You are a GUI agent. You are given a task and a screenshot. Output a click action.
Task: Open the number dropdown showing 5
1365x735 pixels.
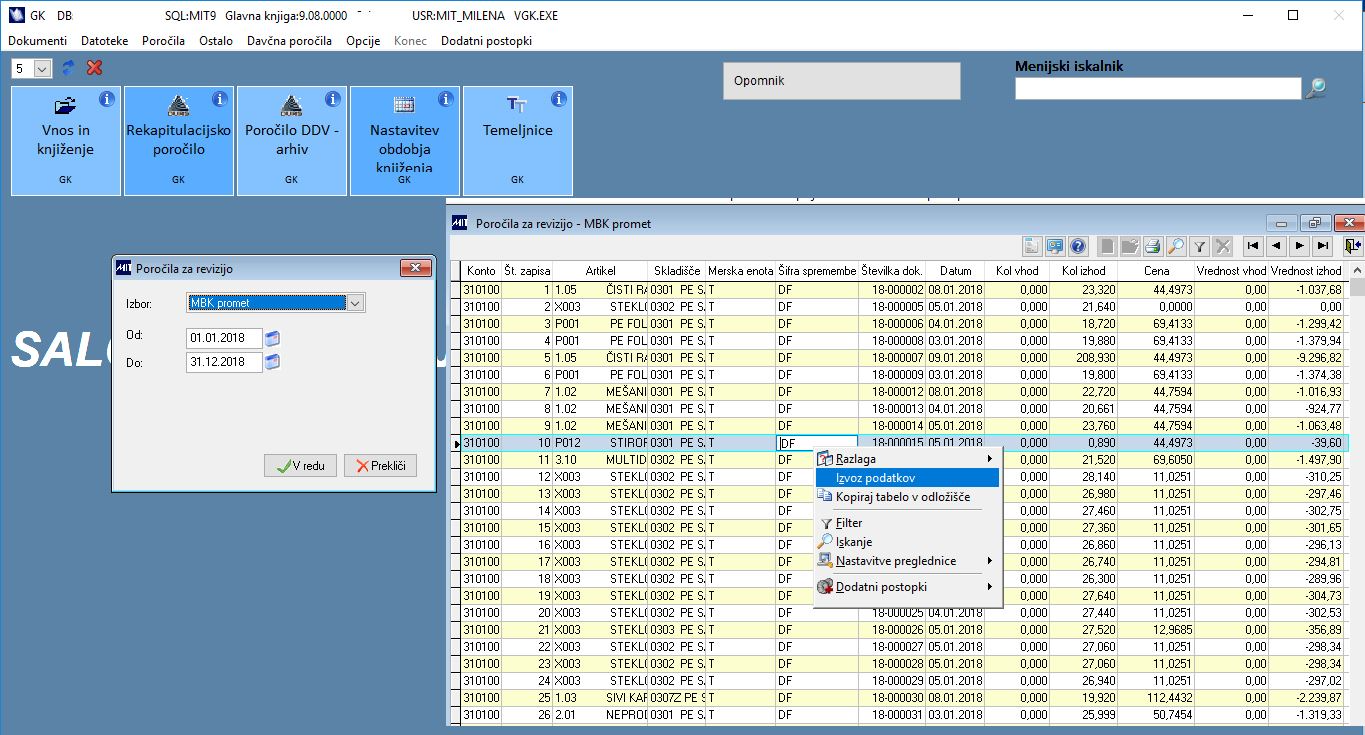coord(42,69)
